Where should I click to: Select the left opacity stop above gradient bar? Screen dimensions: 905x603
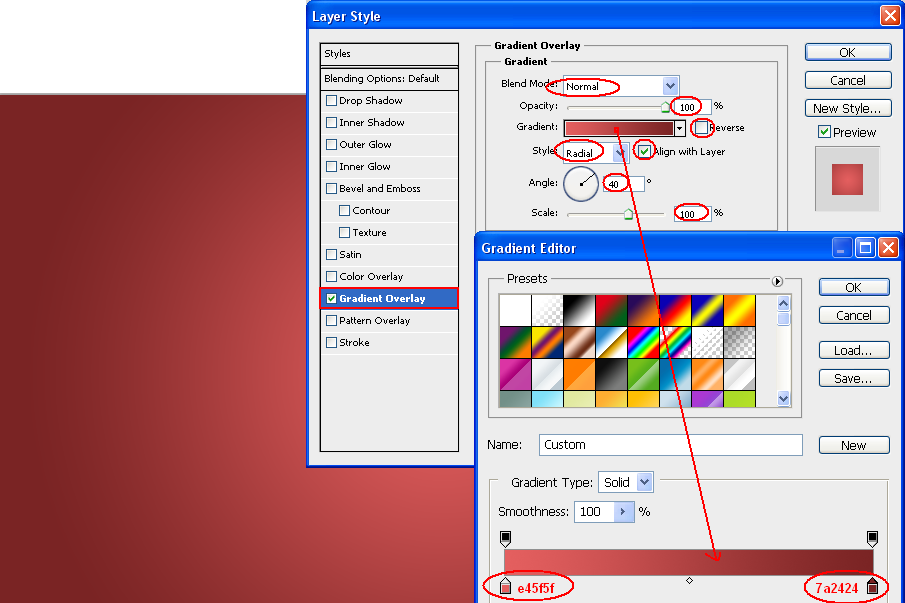tap(505, 538)
